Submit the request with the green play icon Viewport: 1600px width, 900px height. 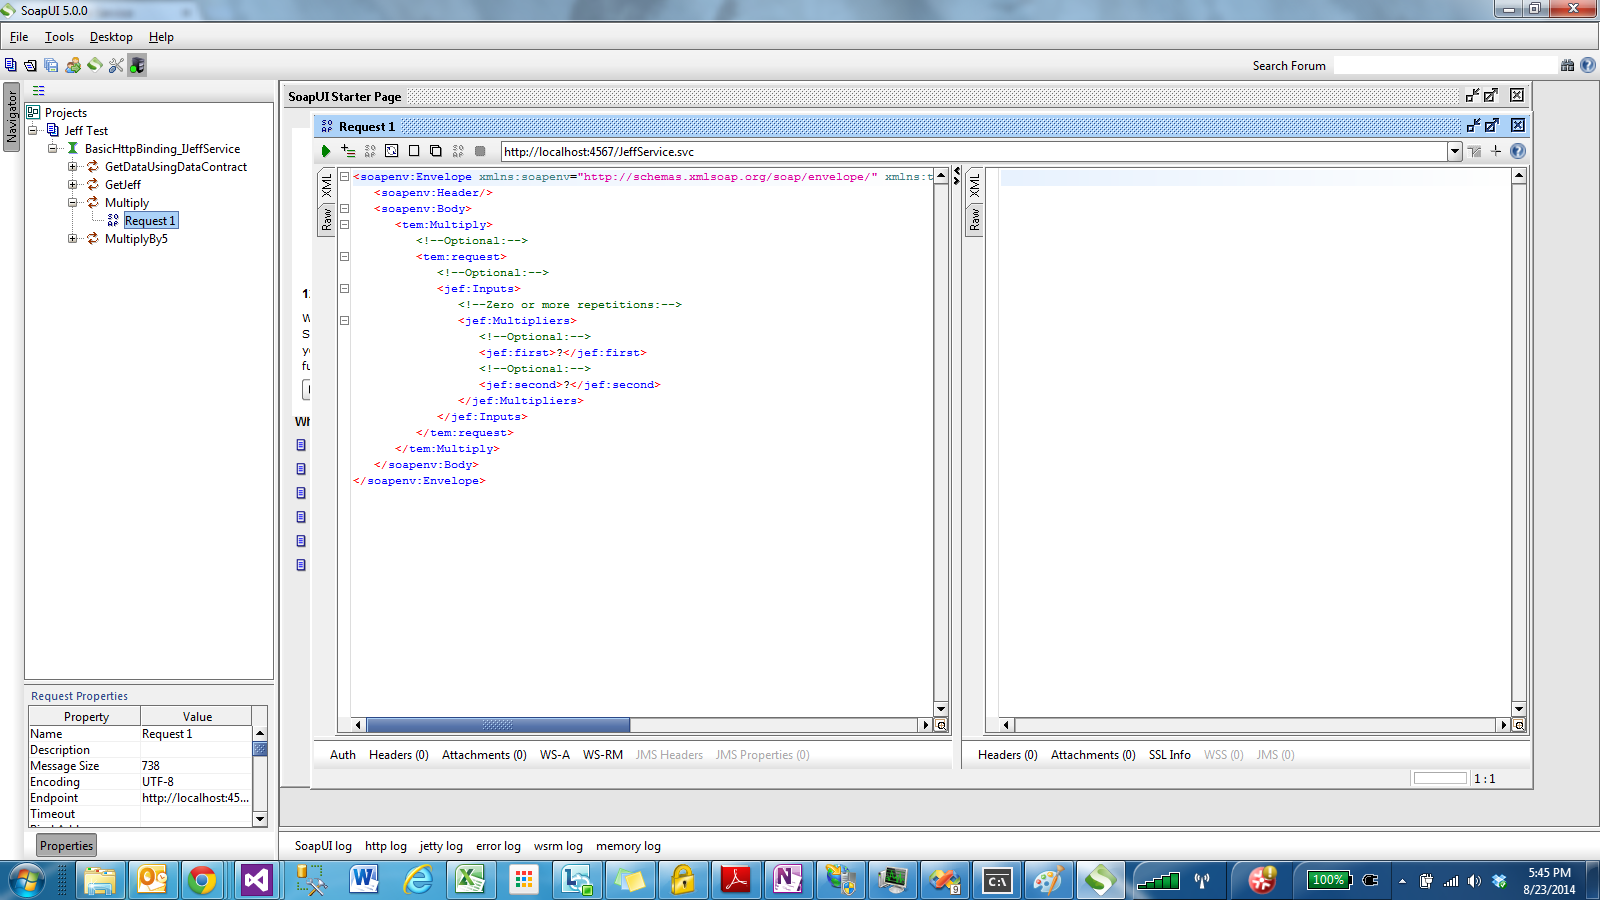325,151
